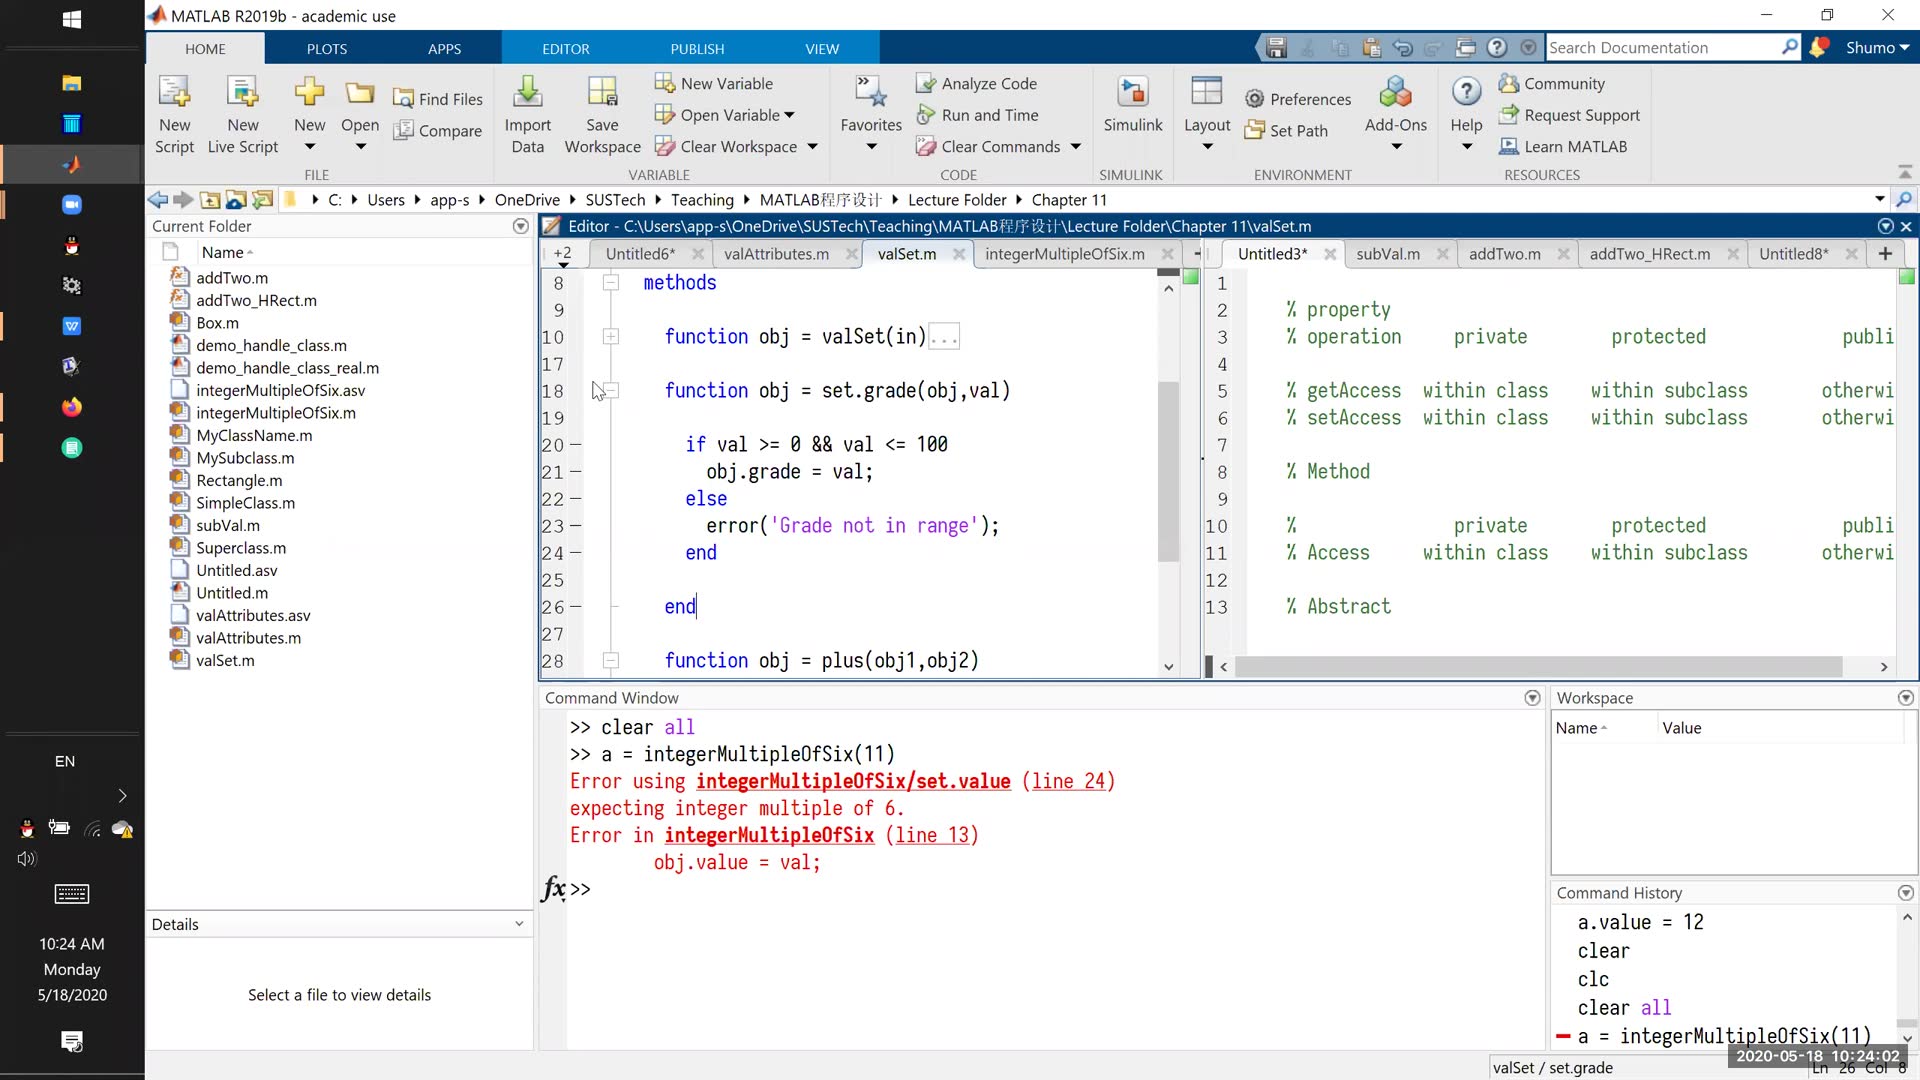Click the Set Path icon
Image resolution: width=1920 pixels, height=1080 pixels.
[x=1255, y=131]
